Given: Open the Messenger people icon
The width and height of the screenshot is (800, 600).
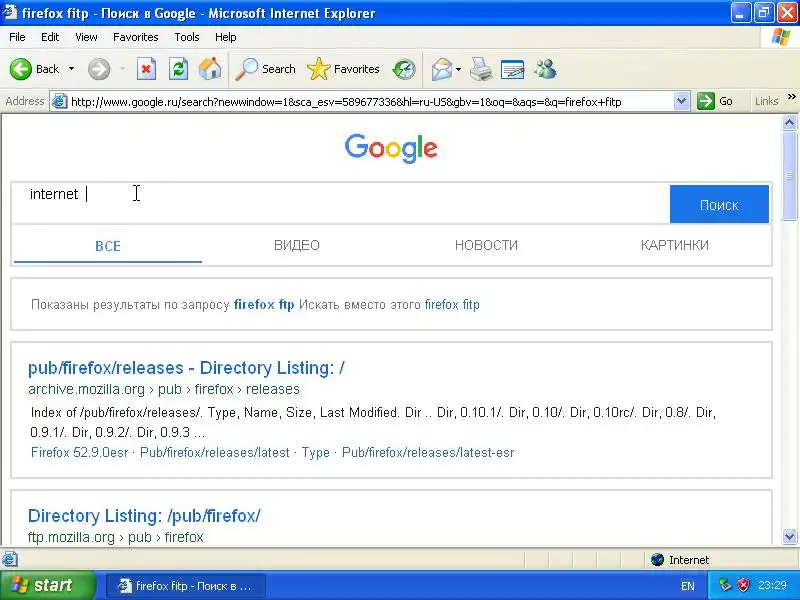Looking at the screenshot, I should pyautogui.click(x=545, y=69).
